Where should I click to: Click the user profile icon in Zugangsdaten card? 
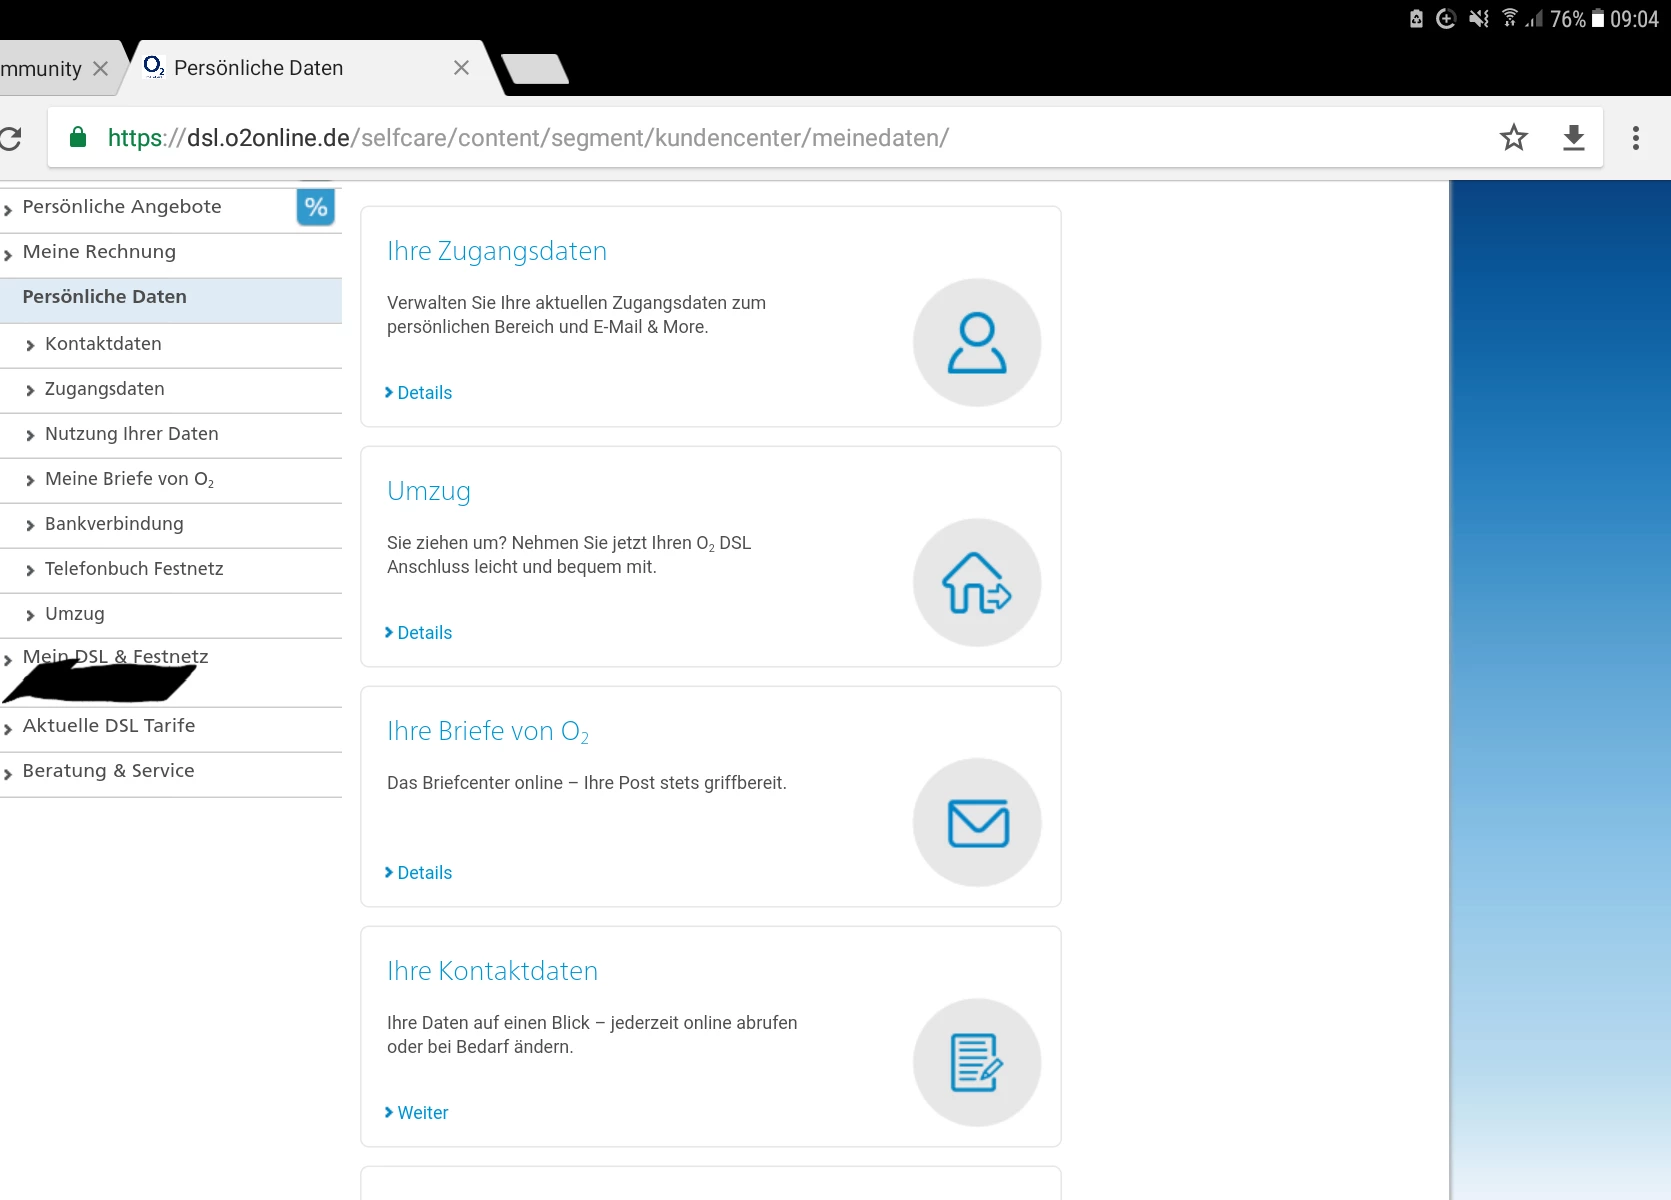point(977,343)
